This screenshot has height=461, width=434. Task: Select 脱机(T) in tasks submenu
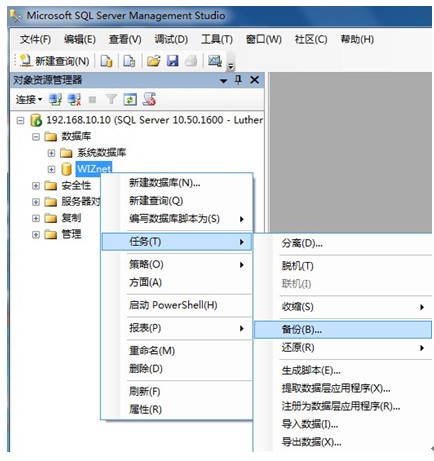click(343, 266)
